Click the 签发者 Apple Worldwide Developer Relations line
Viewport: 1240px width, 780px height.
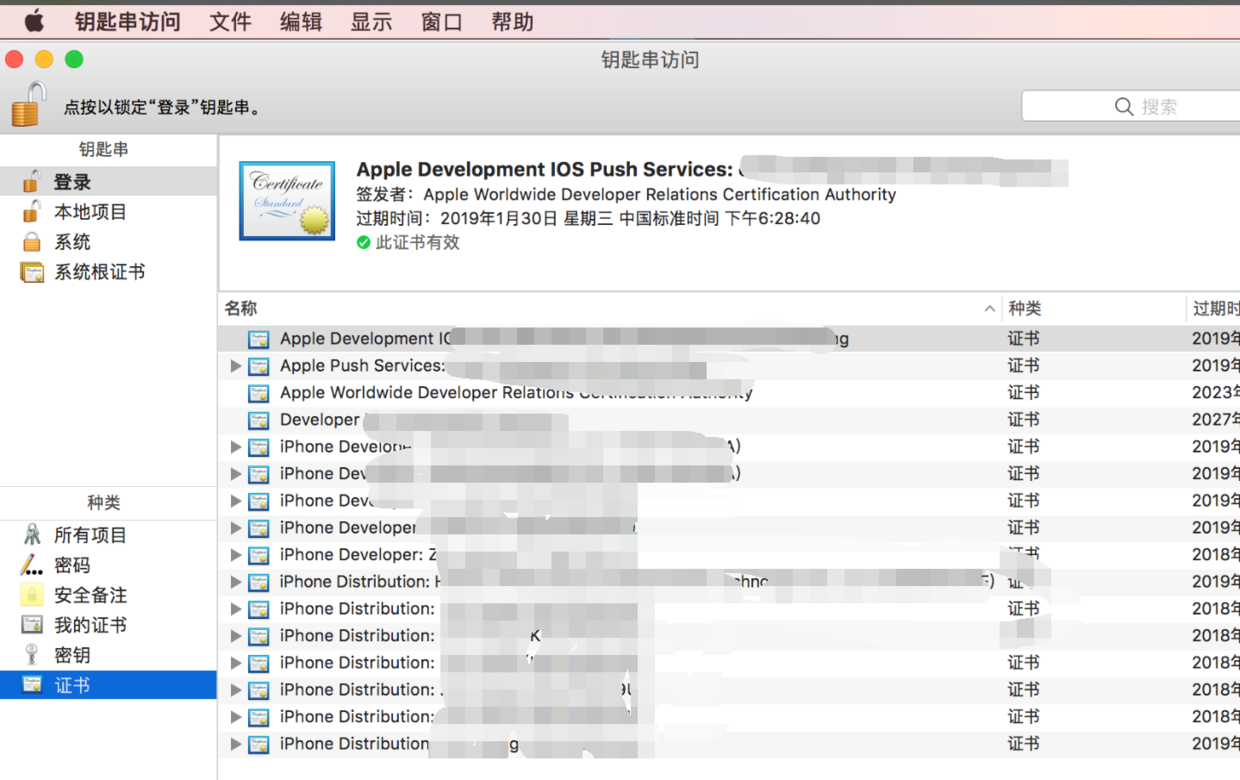click(x=626, y=194)
